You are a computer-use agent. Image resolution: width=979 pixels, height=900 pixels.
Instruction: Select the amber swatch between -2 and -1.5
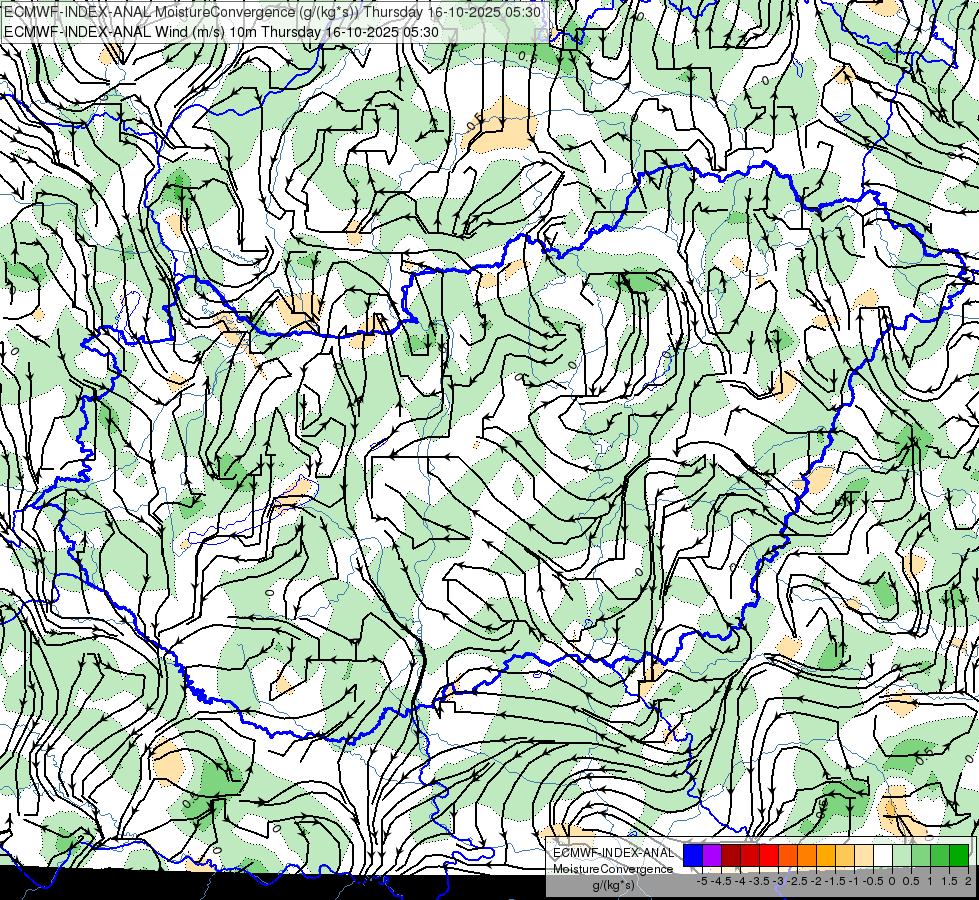(x=826, y=855)
